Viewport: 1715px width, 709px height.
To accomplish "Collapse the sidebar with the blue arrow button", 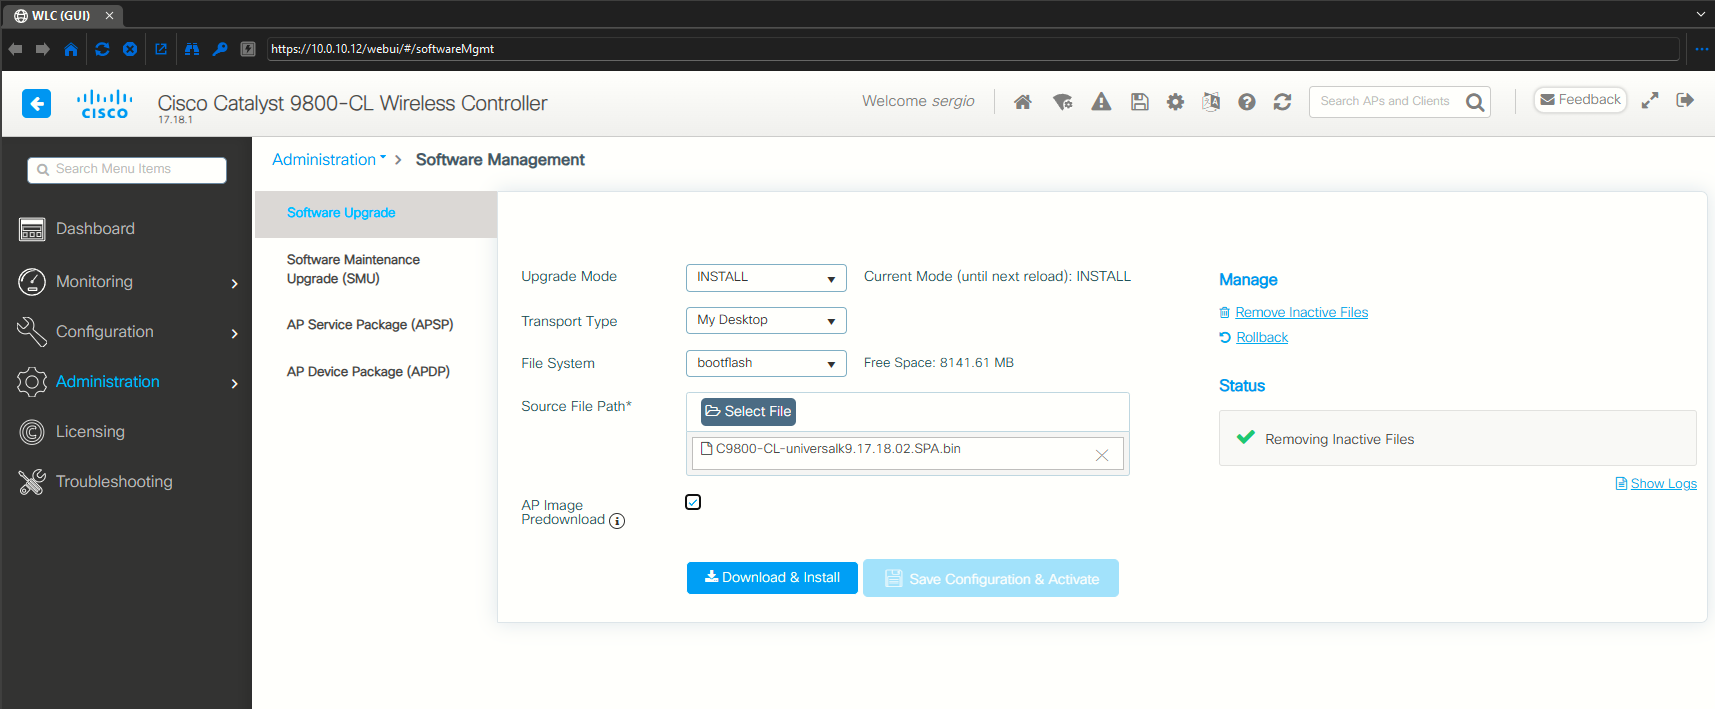I will tap(37, 103).
